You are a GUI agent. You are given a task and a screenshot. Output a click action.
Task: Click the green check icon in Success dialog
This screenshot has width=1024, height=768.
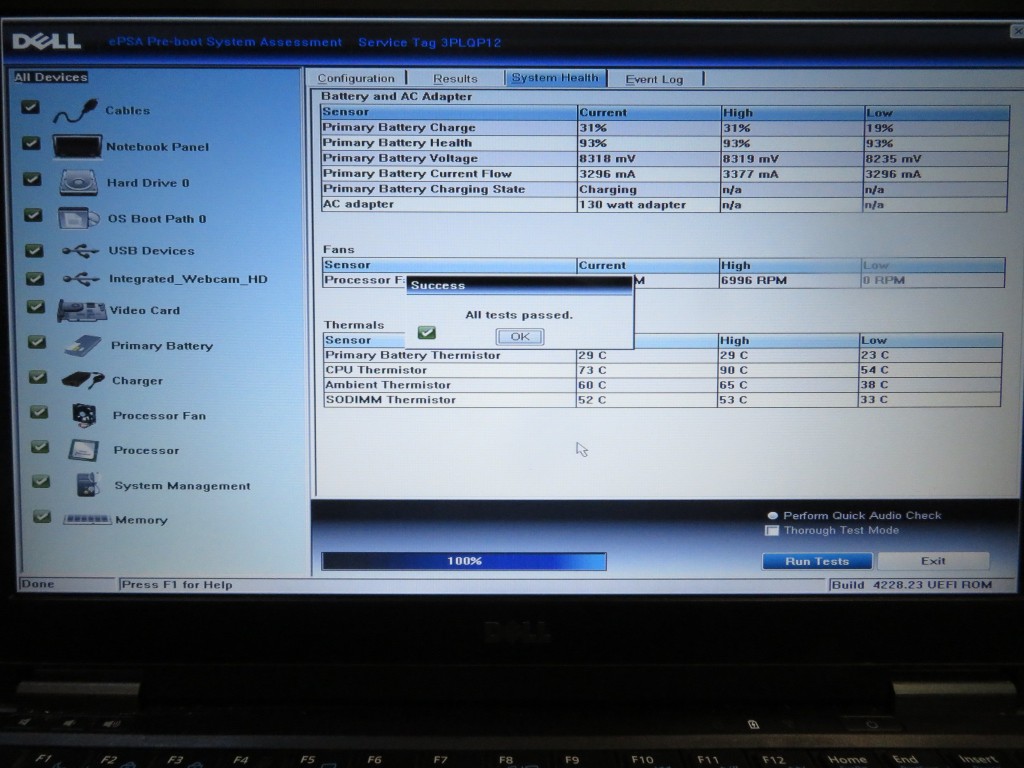pyautogui.click(x=426, y=333)
